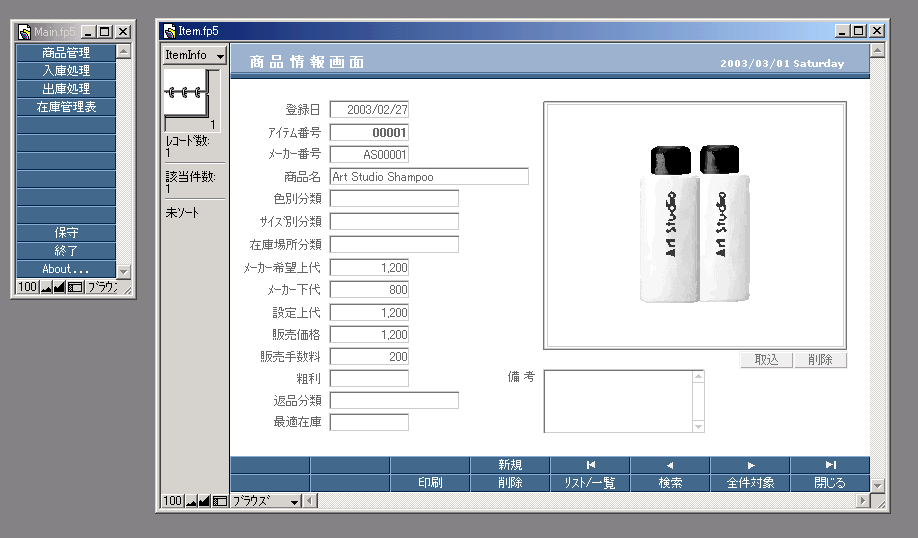Click the 全件対象 button
The image size is (918, 538).
(750, 483)
